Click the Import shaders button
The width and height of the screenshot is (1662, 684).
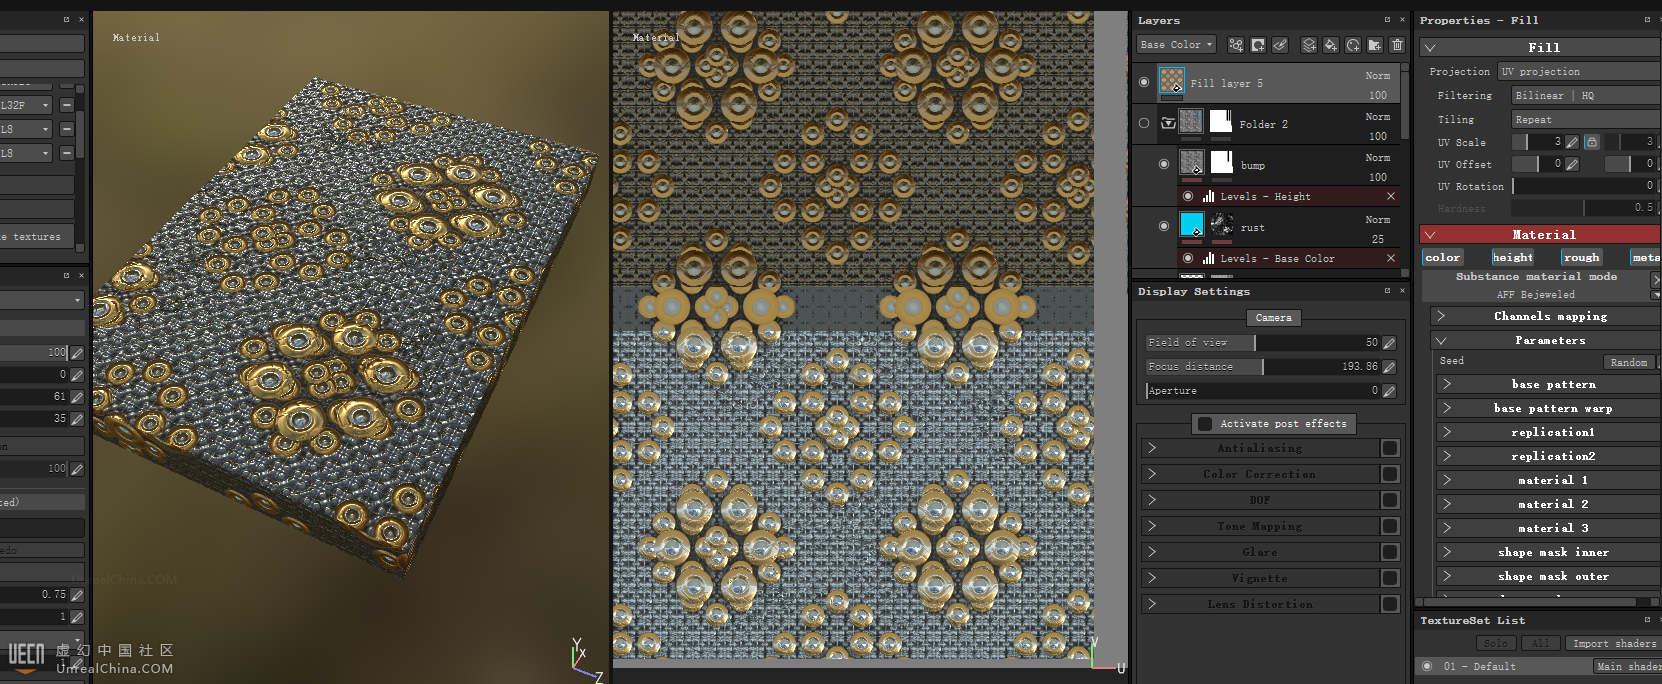(1613, 643)
